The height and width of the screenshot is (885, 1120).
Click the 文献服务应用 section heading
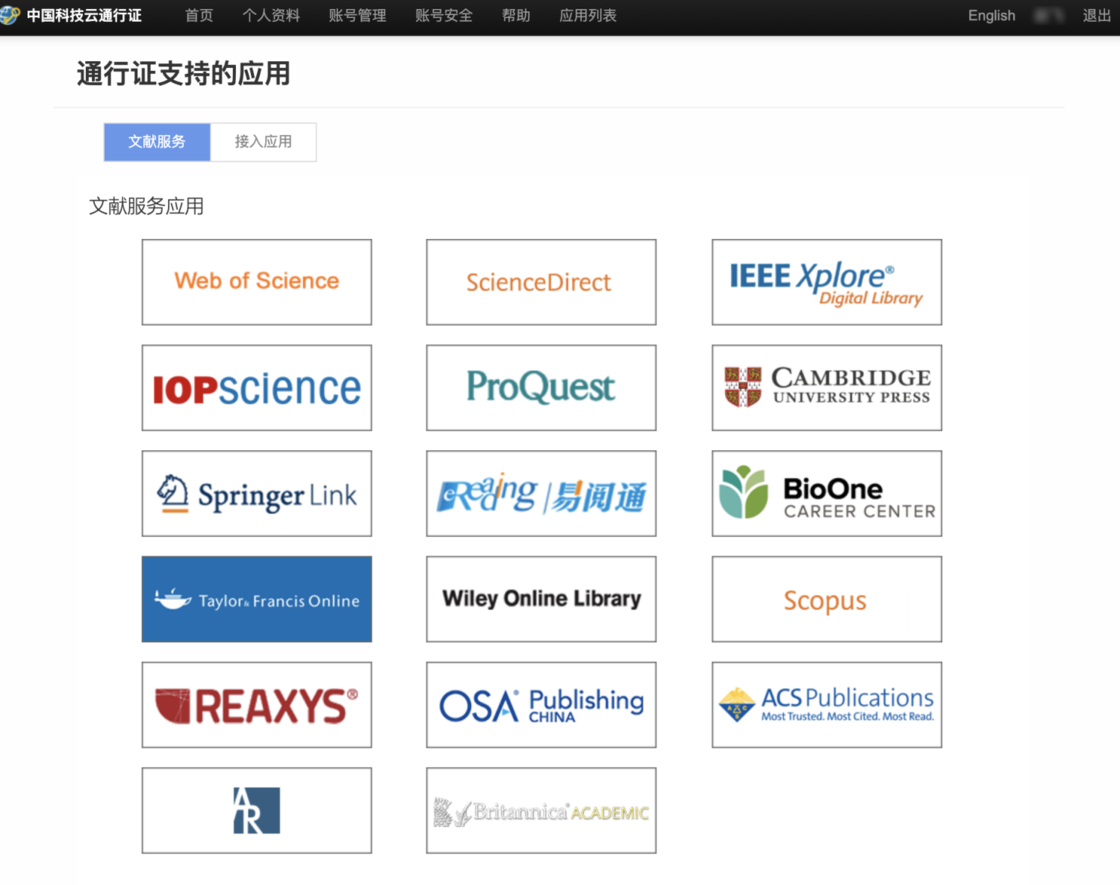coord(146,206)
